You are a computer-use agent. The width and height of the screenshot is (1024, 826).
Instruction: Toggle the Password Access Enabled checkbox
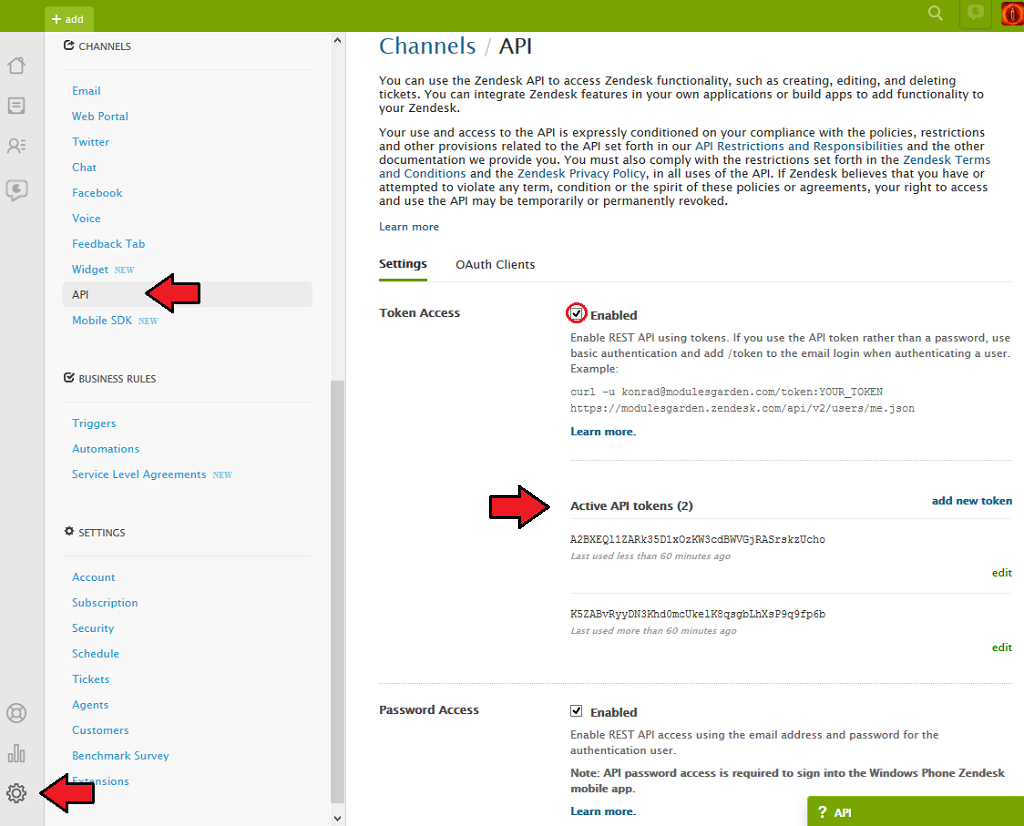point(576,711)
